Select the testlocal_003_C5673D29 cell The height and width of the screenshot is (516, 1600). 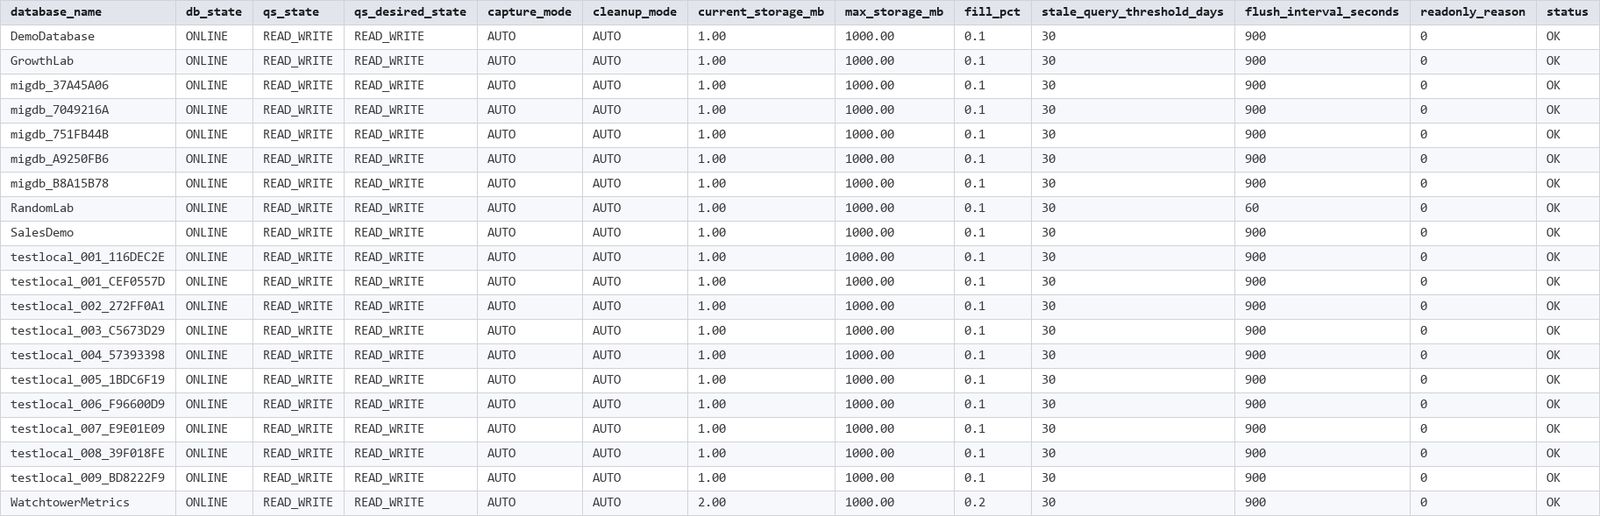click(87, 330)
